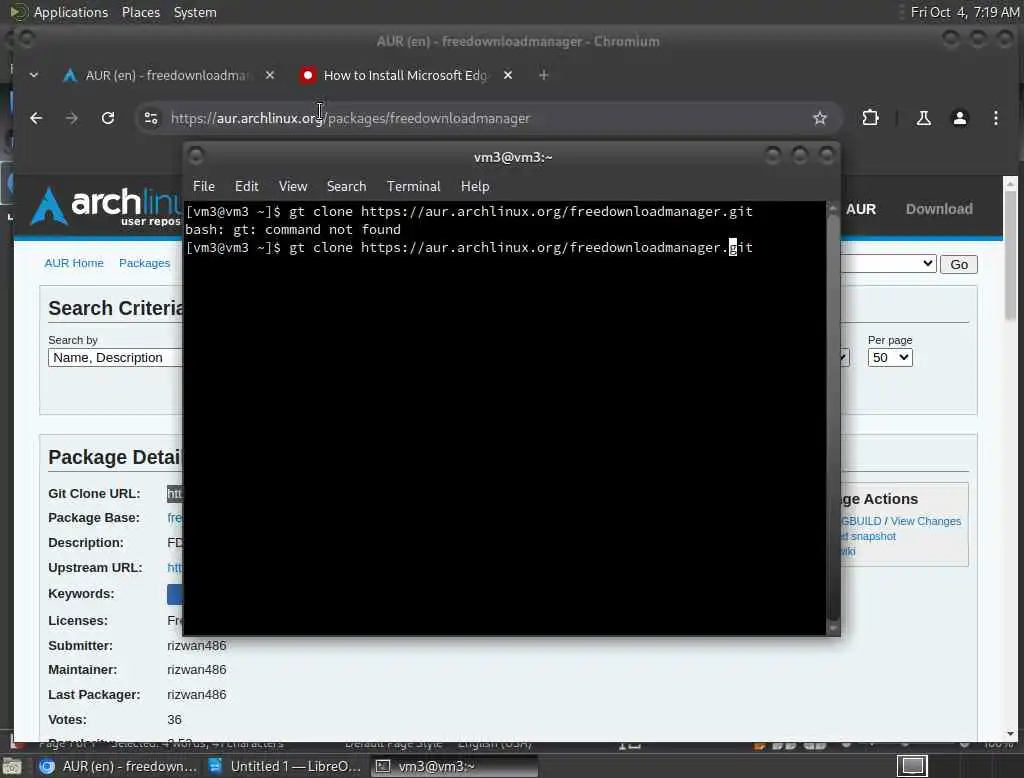
Task: Click the Chromium forward arrow
Action: [x=72, y=118]
